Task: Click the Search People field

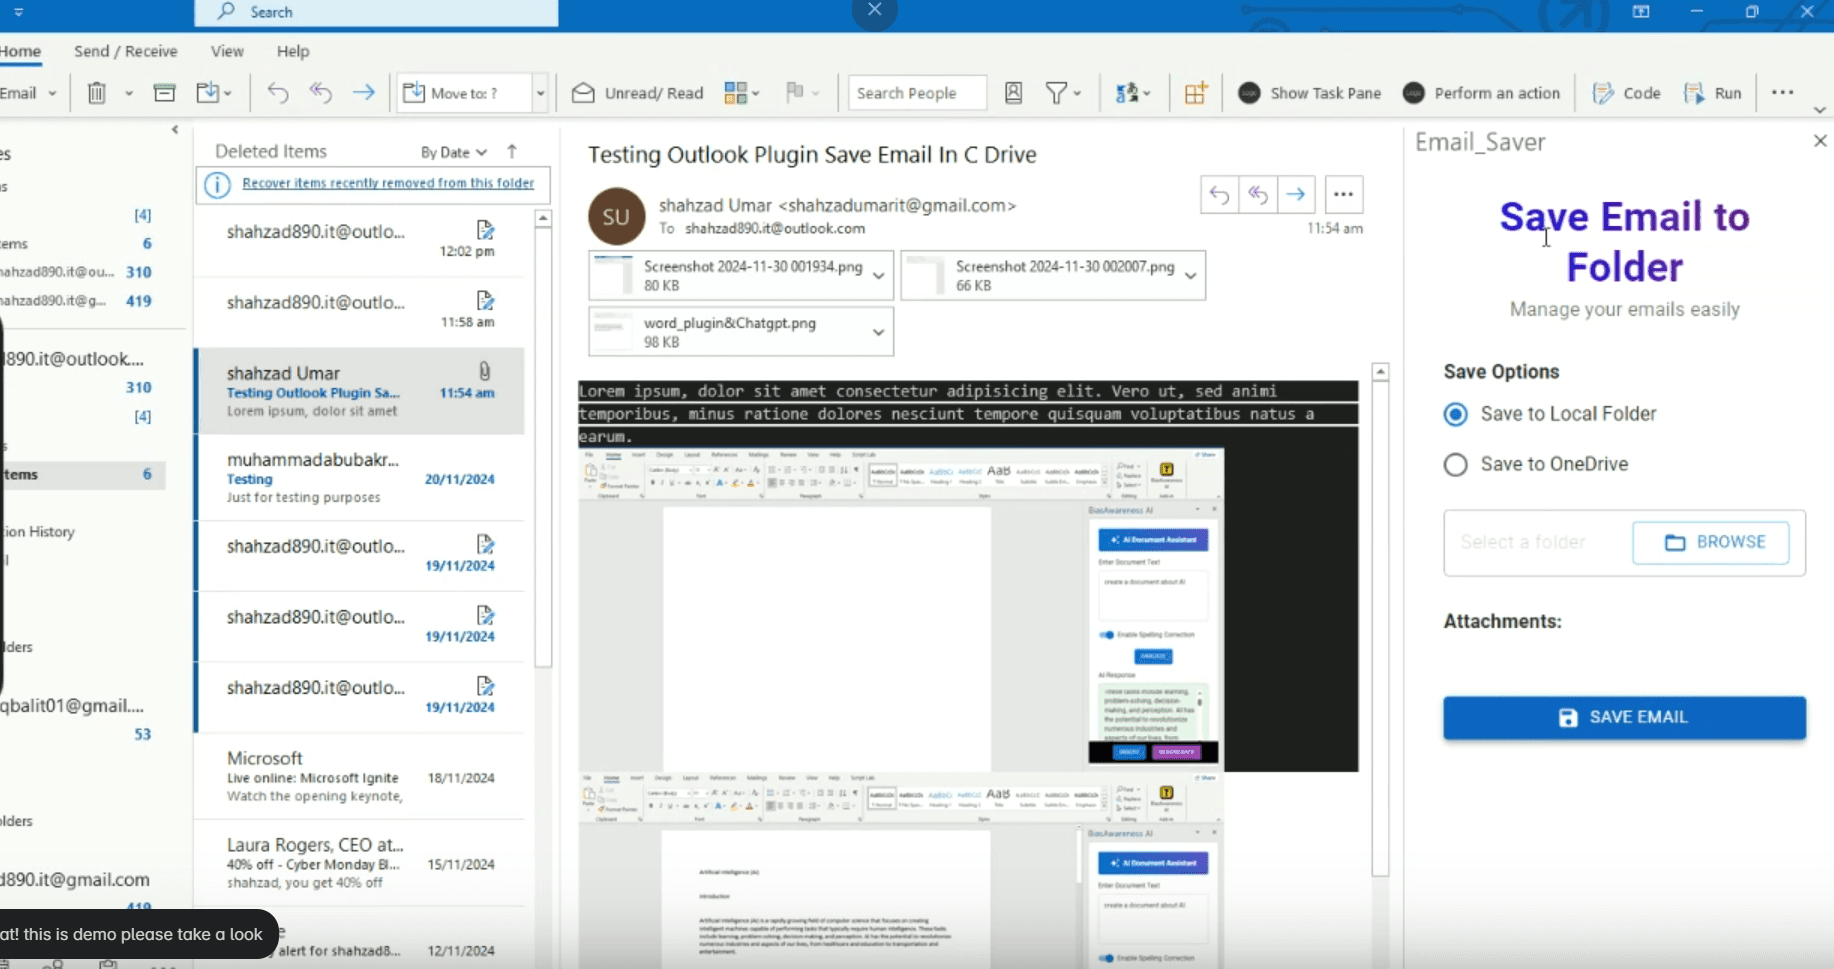Action: pyautogui.click(x=917, y=93)
